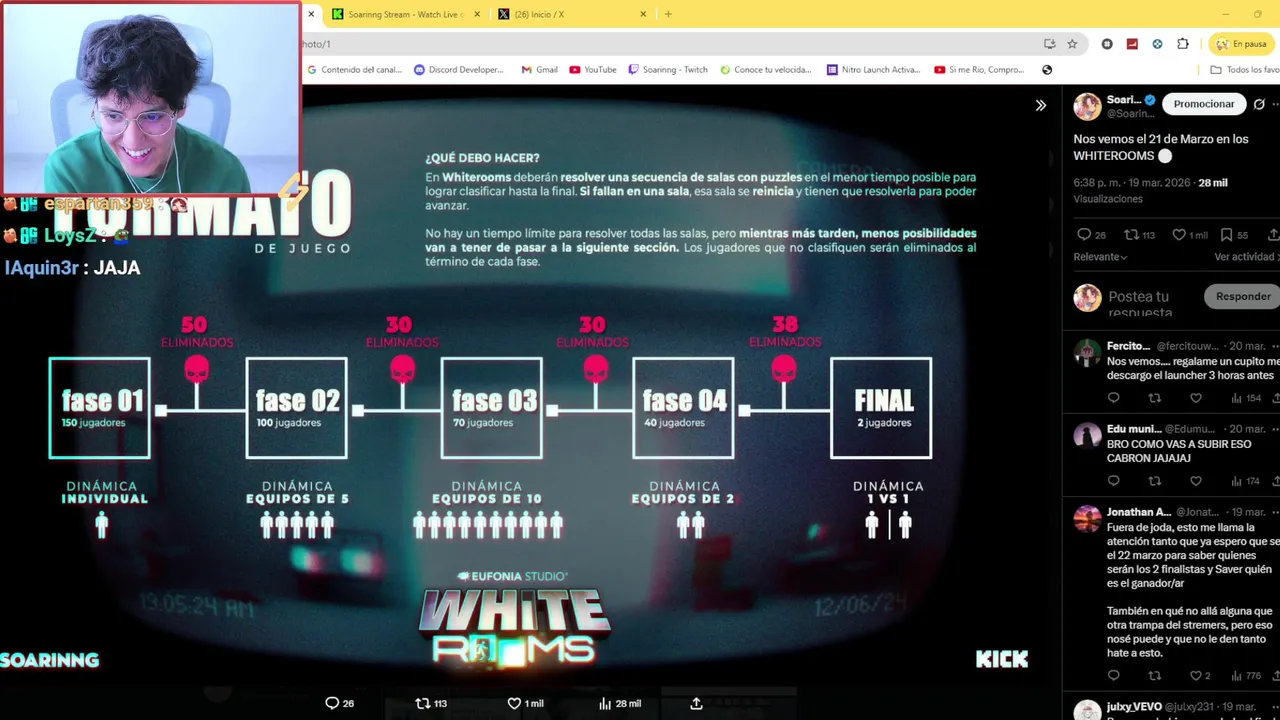Like the post via 1 mil heart in sidebar
The image size is (1280, 720).
(x=1190, y=235)
